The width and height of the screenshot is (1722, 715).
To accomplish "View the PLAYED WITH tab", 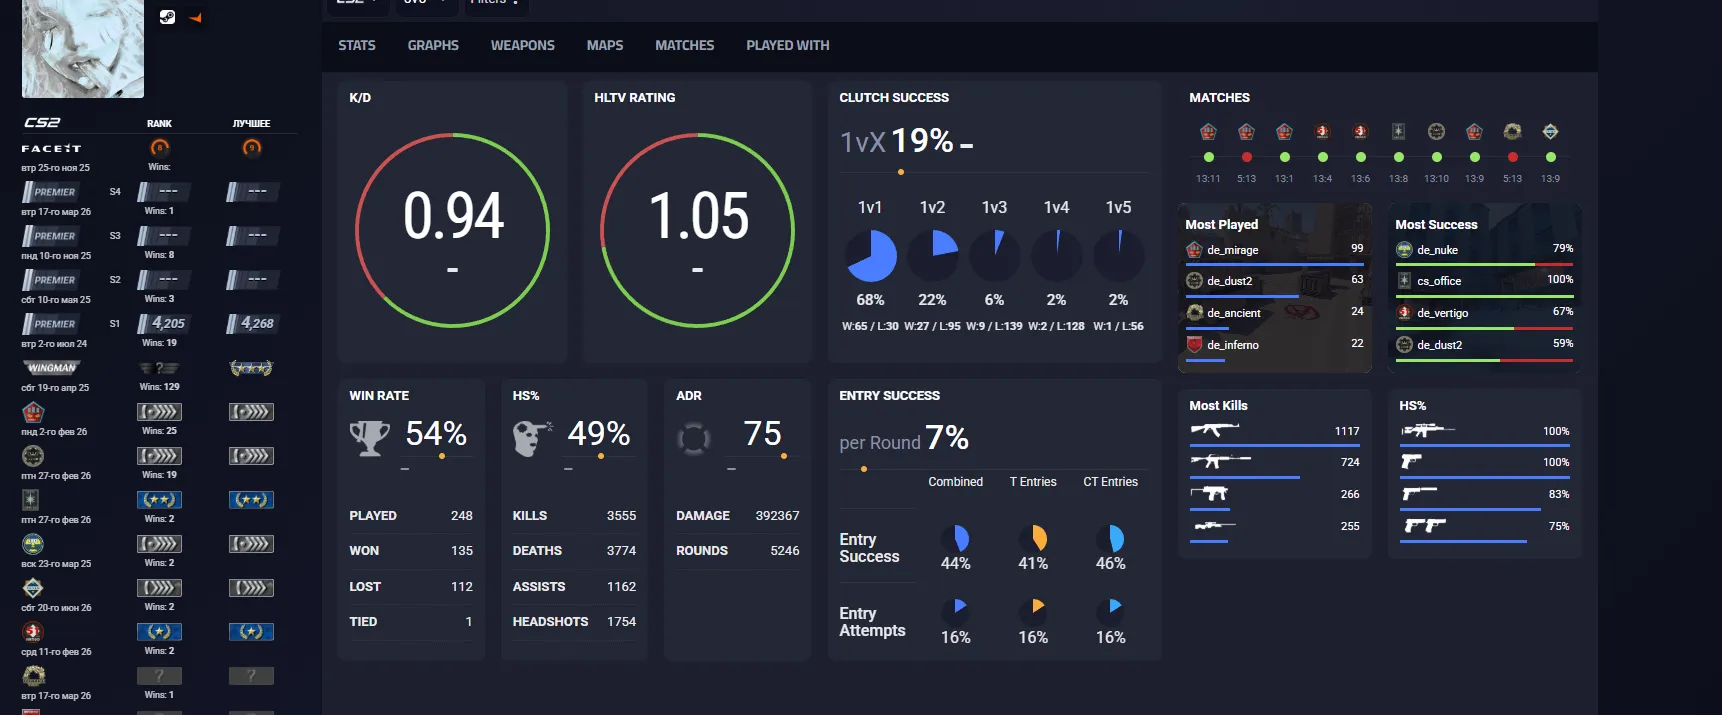I will point(788,45).
